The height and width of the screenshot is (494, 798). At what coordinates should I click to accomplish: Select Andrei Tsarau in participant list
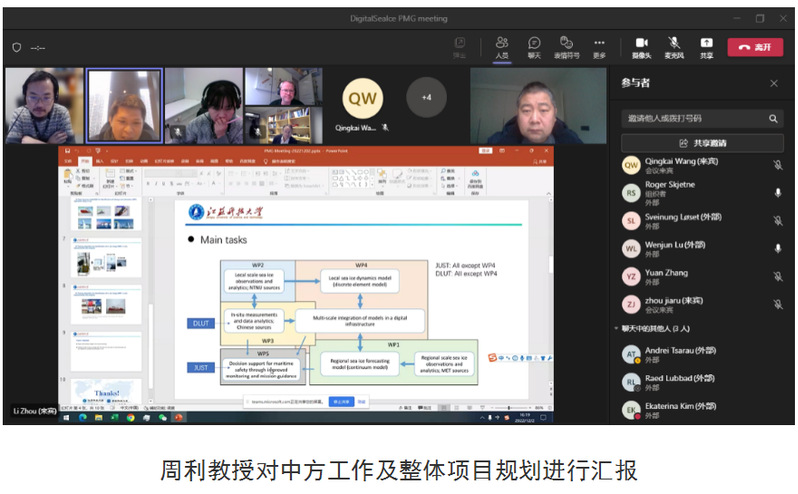[x=680, y=355]
